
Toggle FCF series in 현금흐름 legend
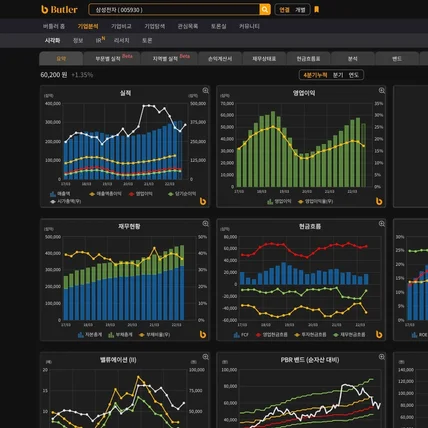click(241, 334)
